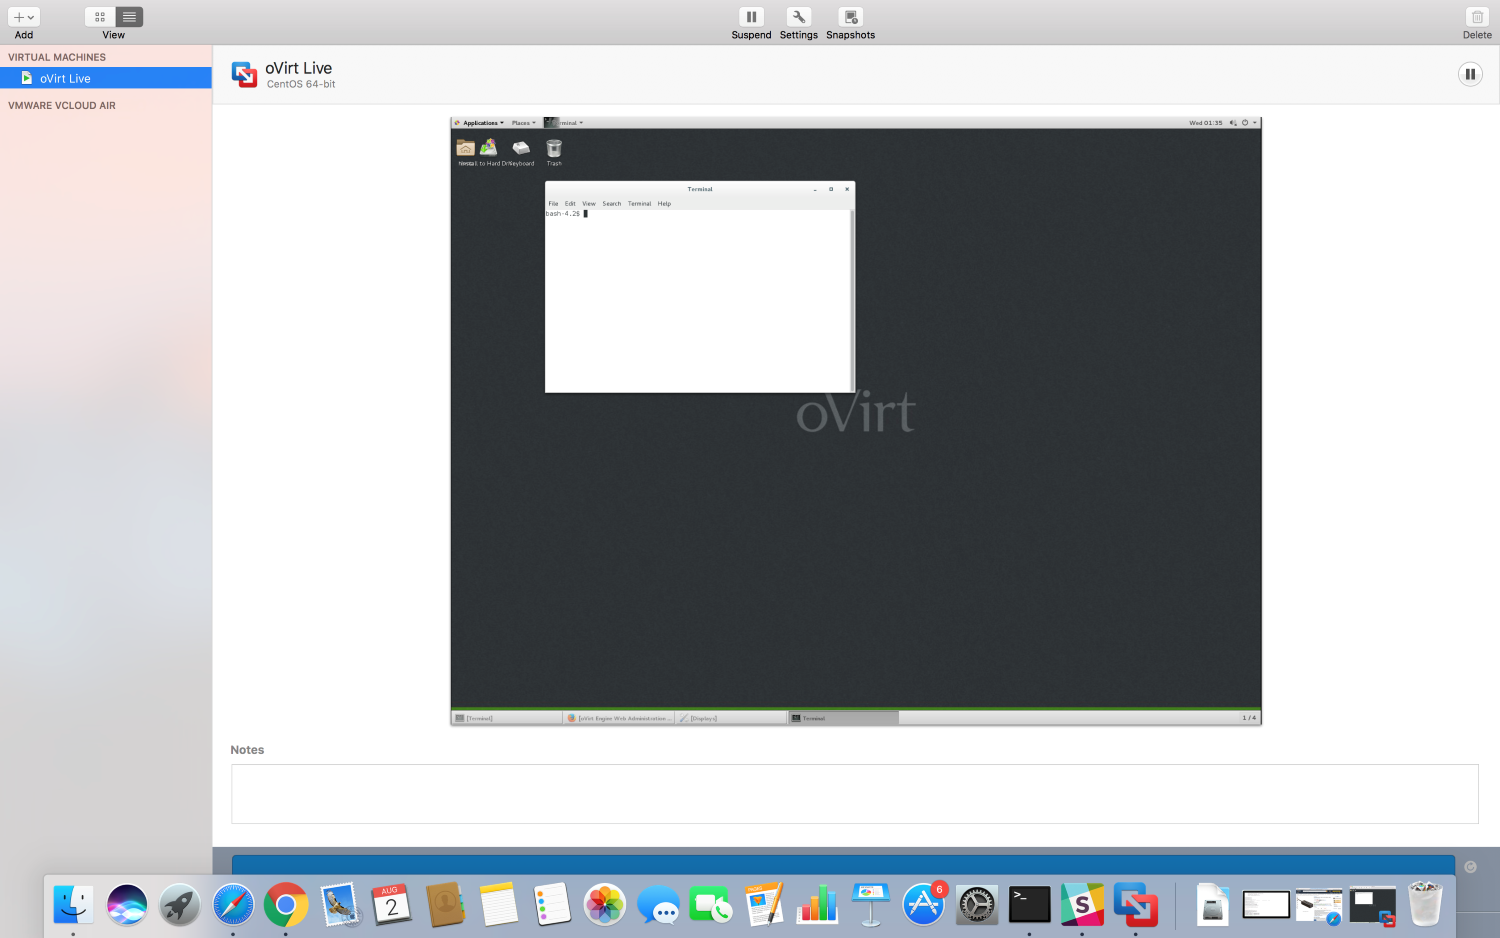
Task: Delete the selected virtual machine
Action: tap(1477, 17)
